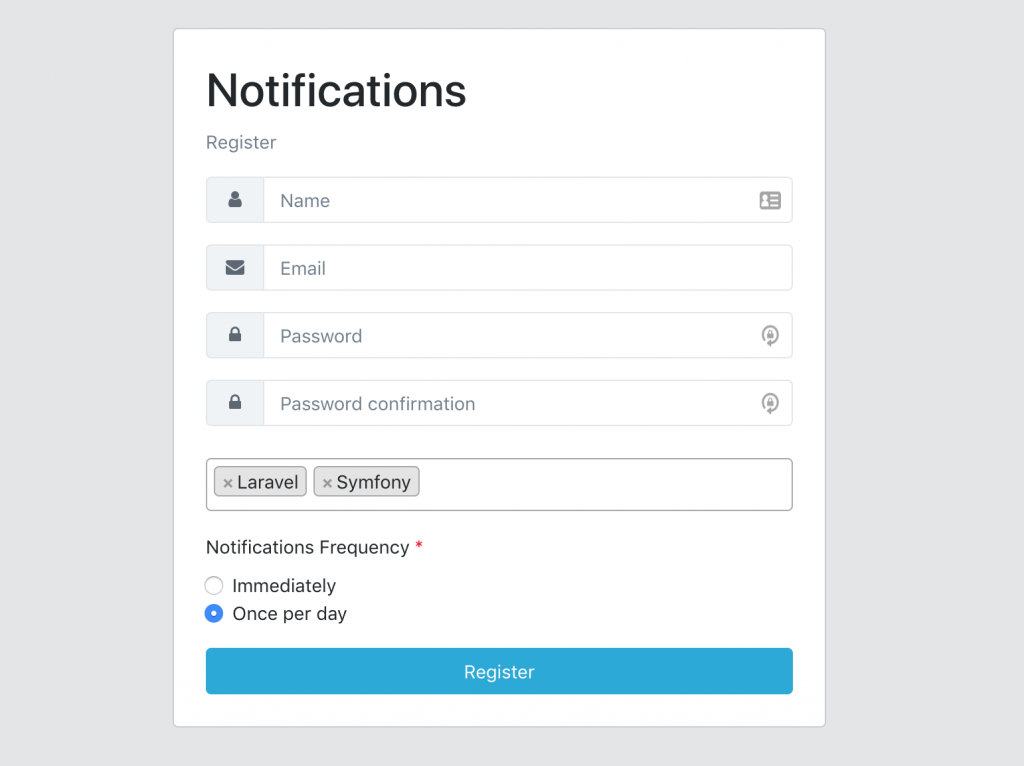Open the tags multi-select box
The image size is (1024, 766).
tap(600, 484)
